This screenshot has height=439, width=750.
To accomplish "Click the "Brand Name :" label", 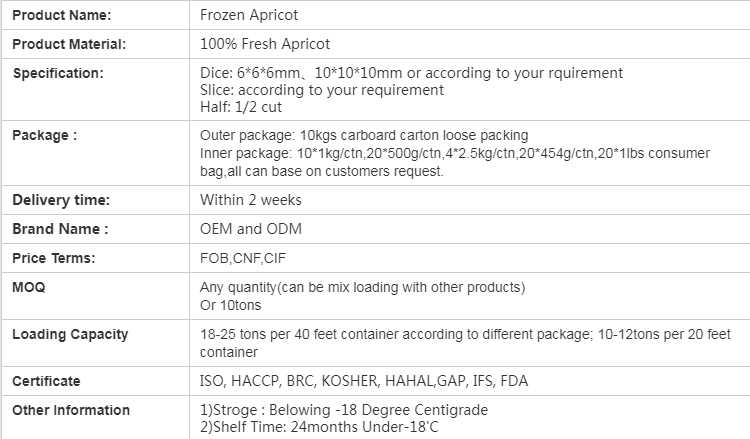I will (x=60, y=229).
